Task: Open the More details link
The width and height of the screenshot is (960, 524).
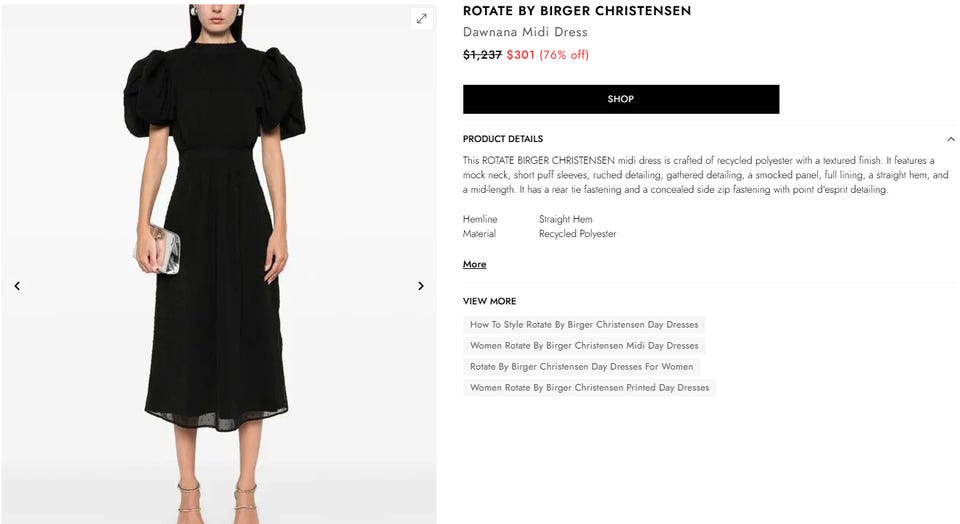Action: tap(474, 264)
